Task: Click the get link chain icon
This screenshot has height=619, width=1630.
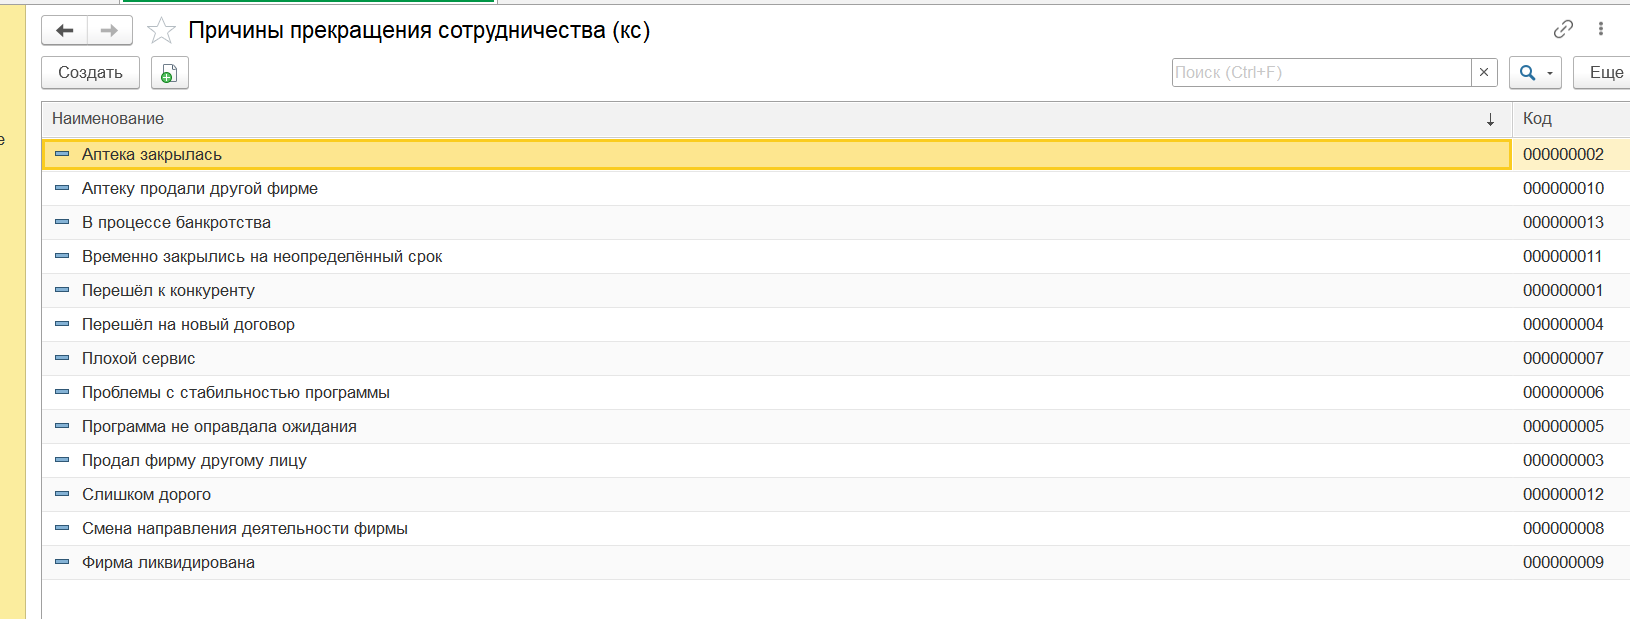Action: (x=1563, y=30)
